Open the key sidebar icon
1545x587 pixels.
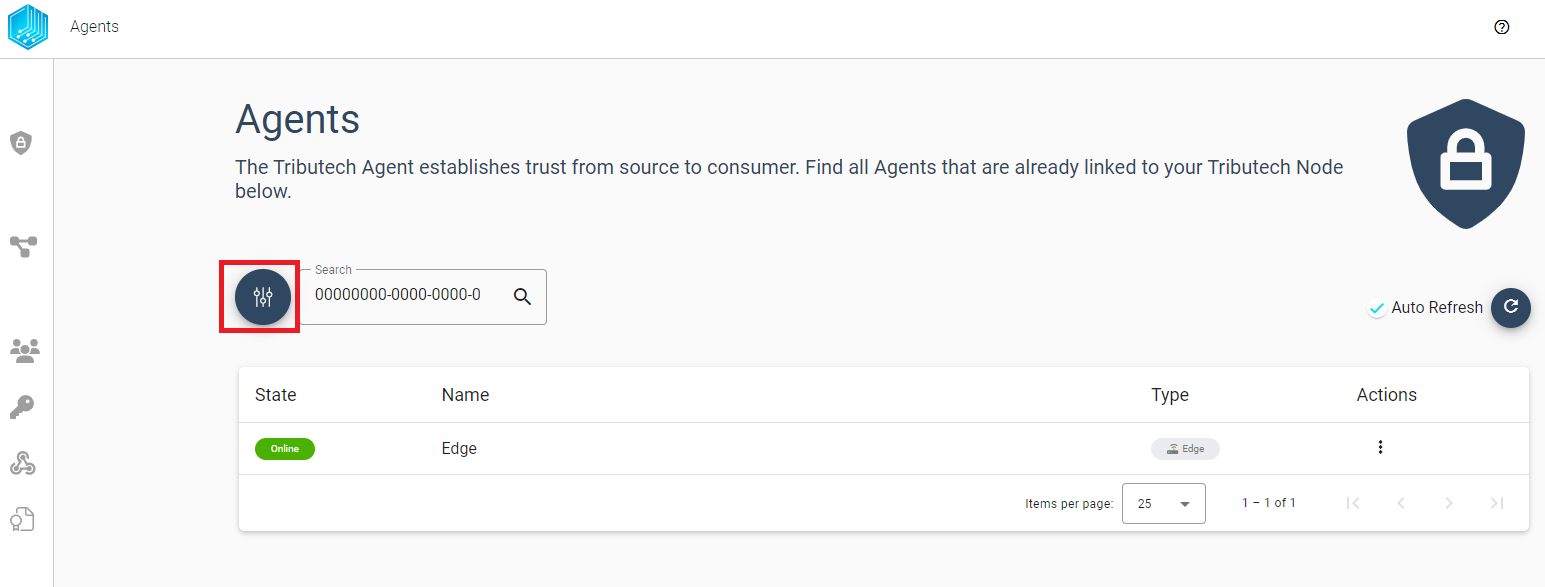tap(22, 407)
